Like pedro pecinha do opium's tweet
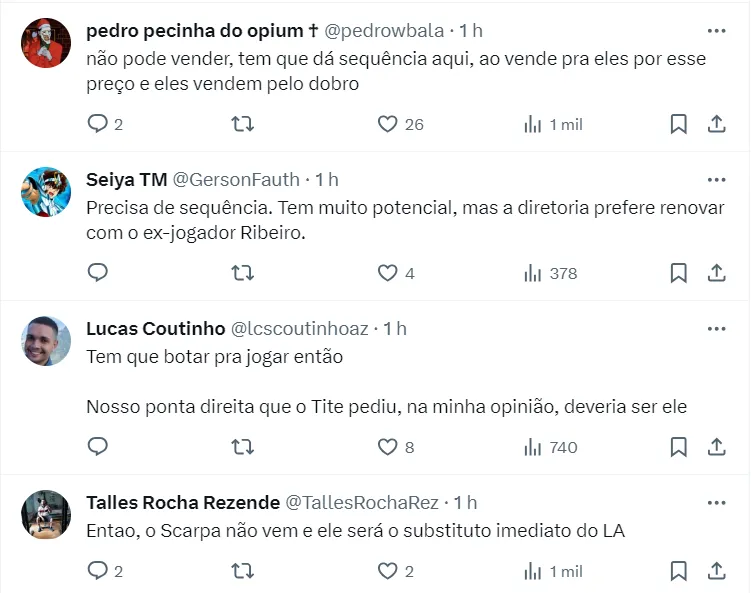 pos(388,124)
